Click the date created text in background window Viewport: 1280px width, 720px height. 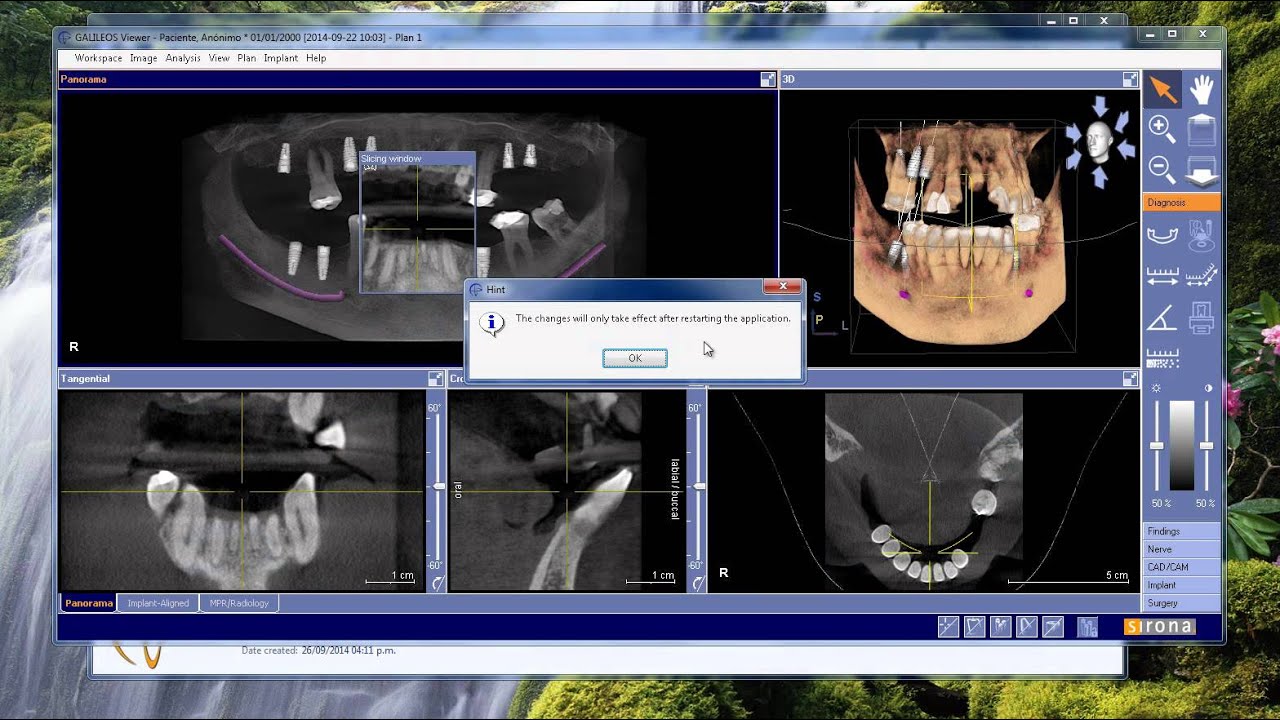[x=318, y=650]
